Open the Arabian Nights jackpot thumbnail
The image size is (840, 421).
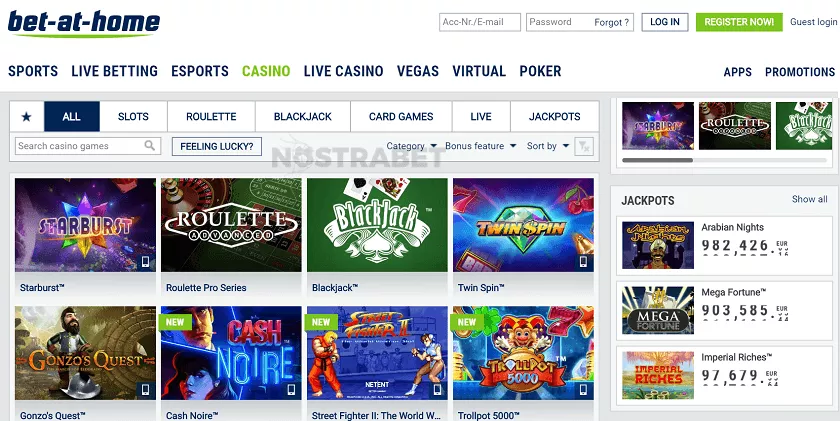click(x=658, y=245)
